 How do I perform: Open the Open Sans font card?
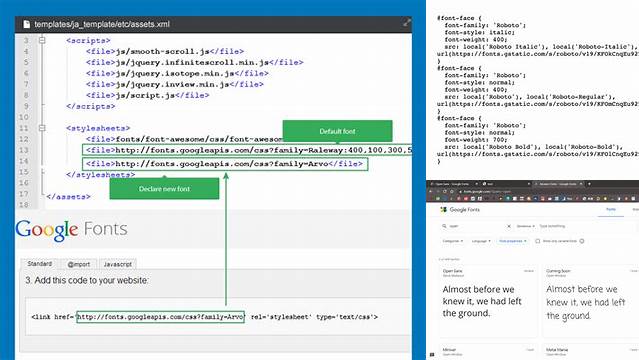pyautogui.click(x=488, y=302)
